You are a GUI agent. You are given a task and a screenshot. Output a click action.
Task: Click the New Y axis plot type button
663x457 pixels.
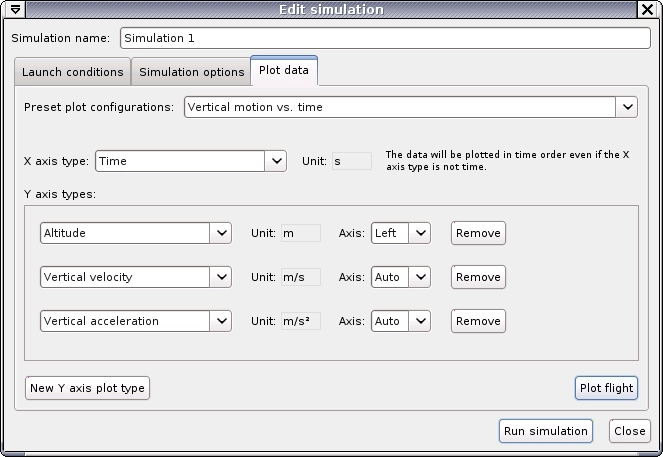click(x=88, y=388)
